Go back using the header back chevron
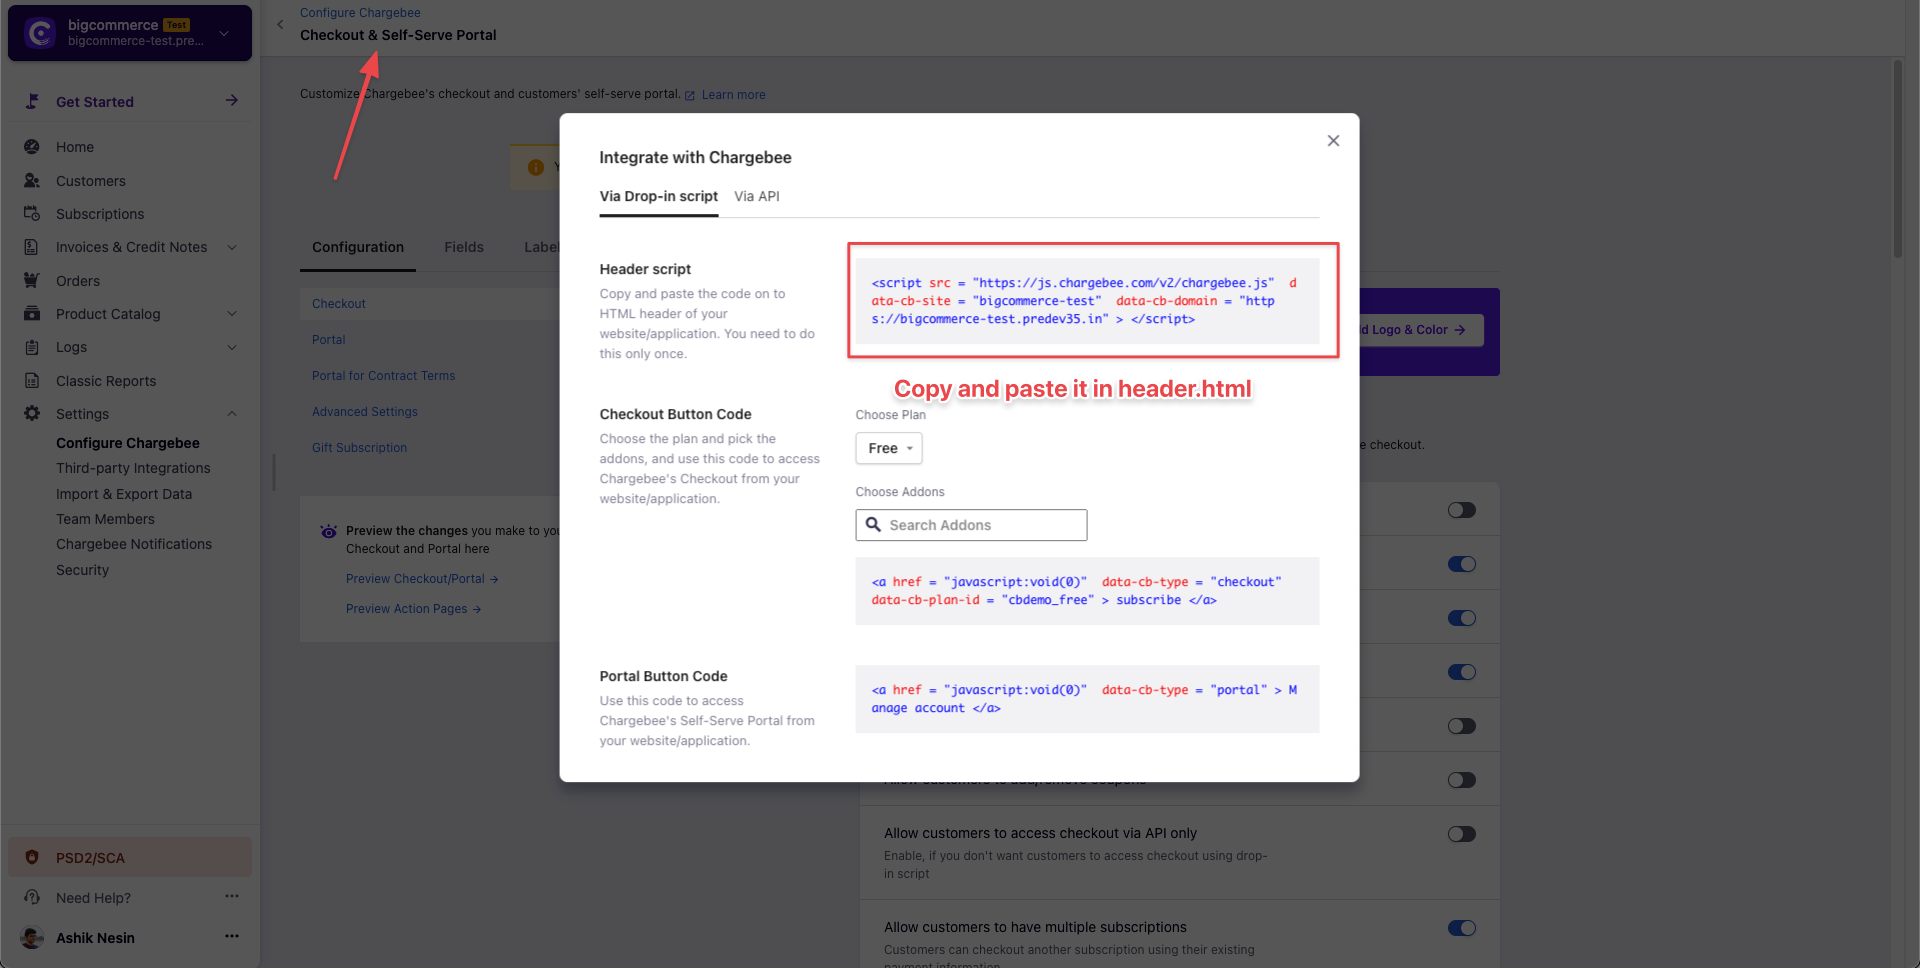This screenshot has width=1920, height=968. point(280,25)
